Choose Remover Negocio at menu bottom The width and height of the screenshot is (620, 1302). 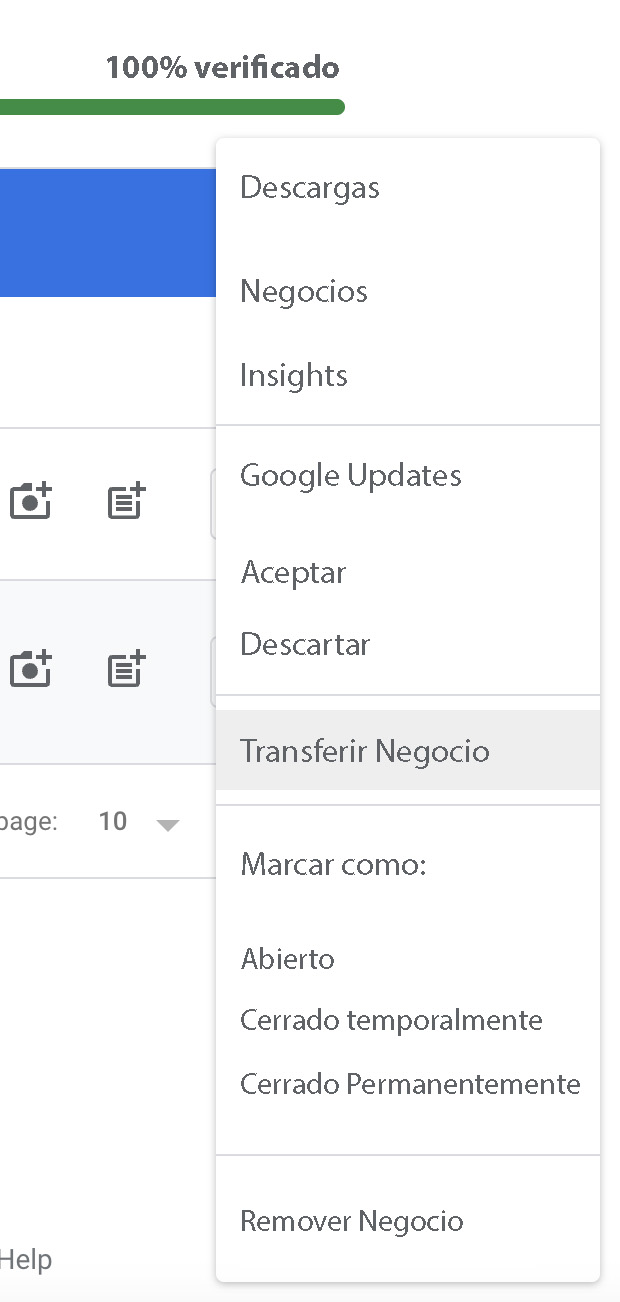coord(352,1221)
